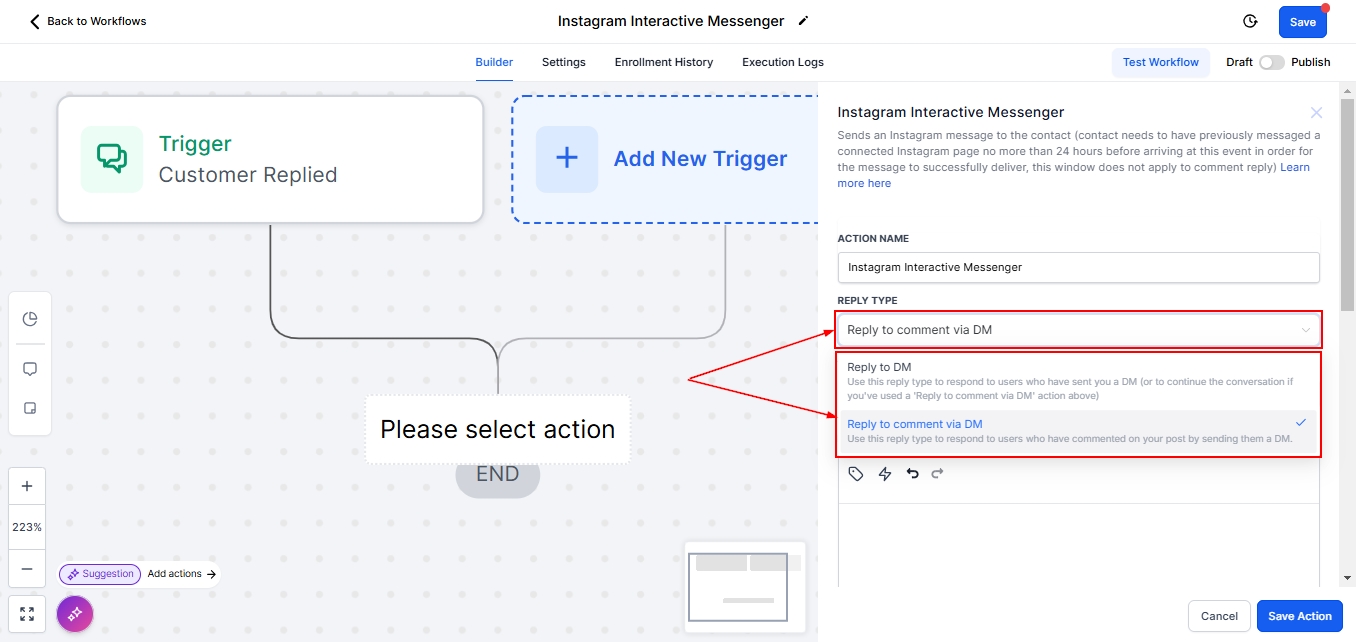The image size is (1356, 642).
Task: Click the fit-to-screen expand icon
Action: tap(27, 614)
